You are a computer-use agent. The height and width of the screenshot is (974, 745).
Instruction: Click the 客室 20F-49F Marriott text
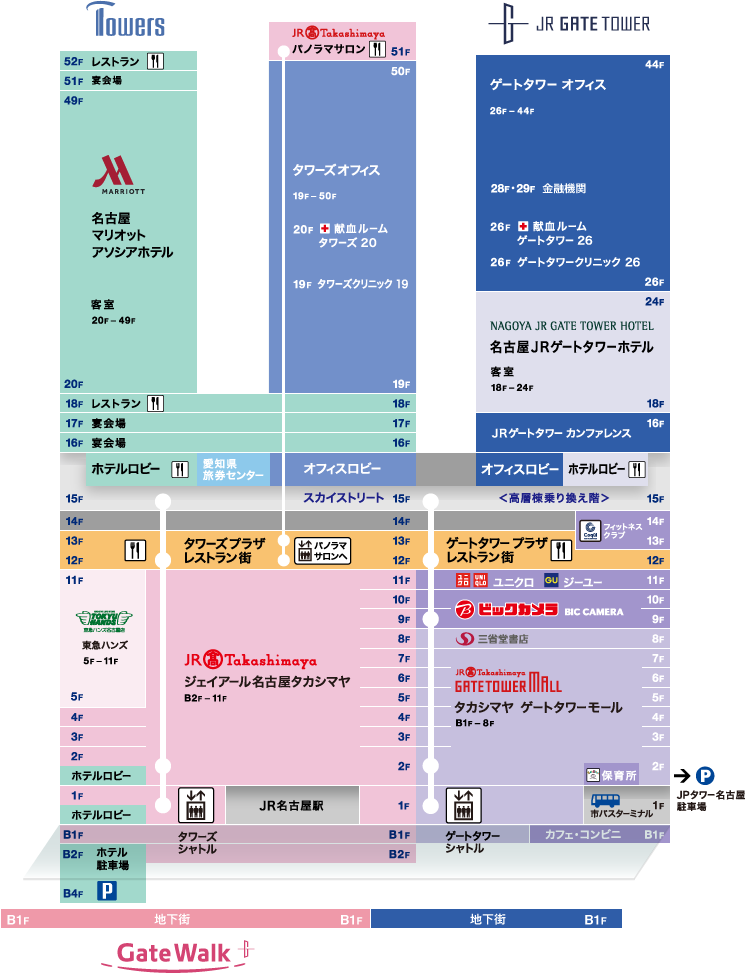tap(113, 312)
